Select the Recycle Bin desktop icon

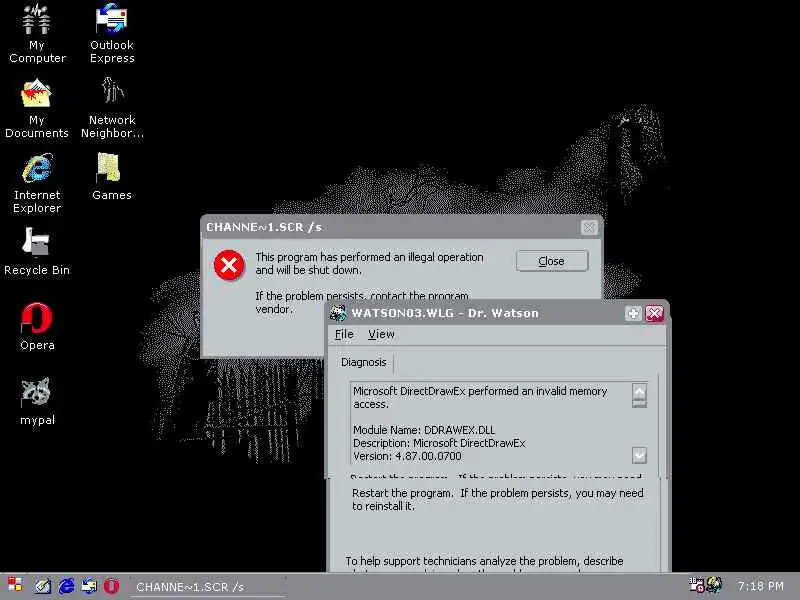(37, 252)
